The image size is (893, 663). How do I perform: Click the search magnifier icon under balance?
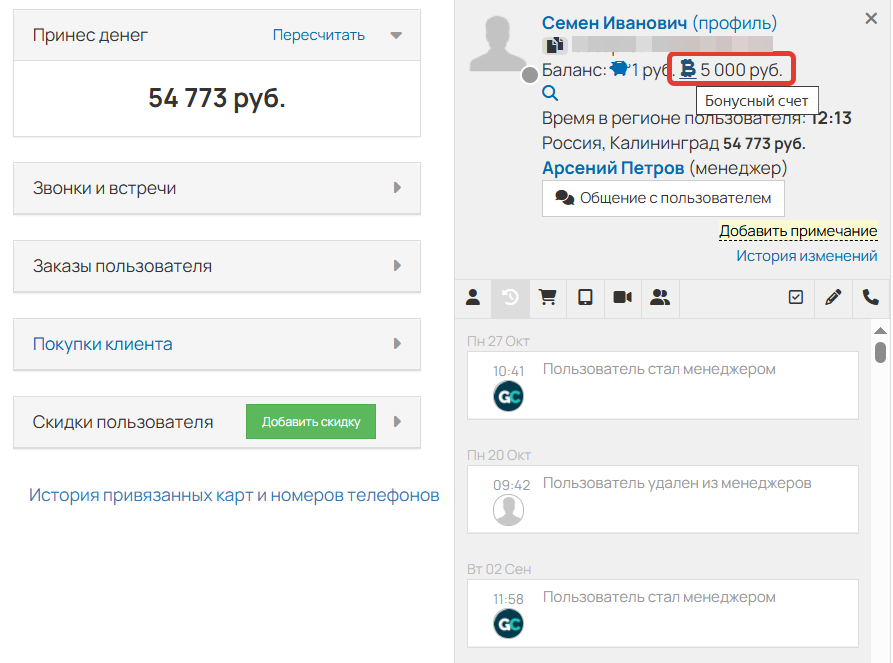(x=550, y=91)
